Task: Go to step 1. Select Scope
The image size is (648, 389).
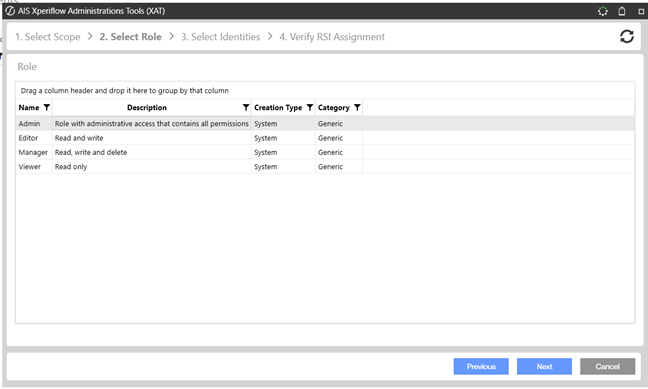Action: 48,37
